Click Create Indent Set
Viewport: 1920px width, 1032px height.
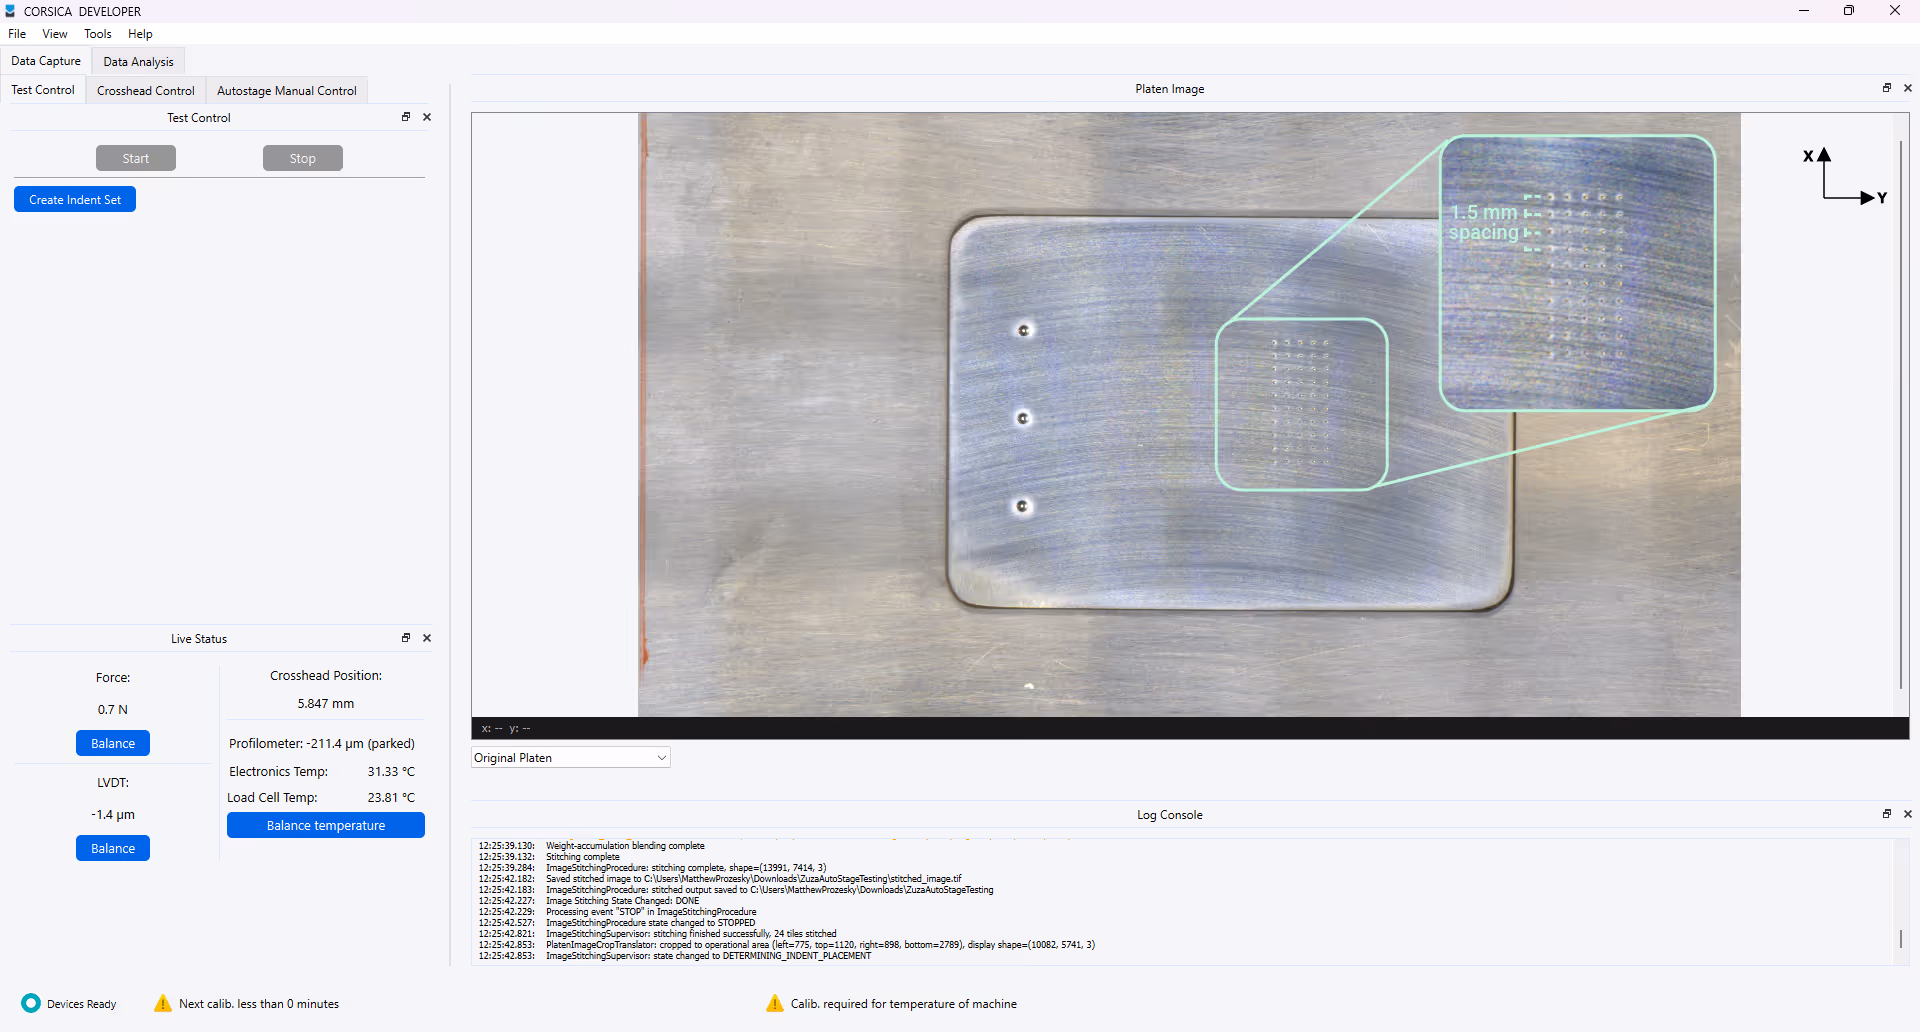coord(75,199)
